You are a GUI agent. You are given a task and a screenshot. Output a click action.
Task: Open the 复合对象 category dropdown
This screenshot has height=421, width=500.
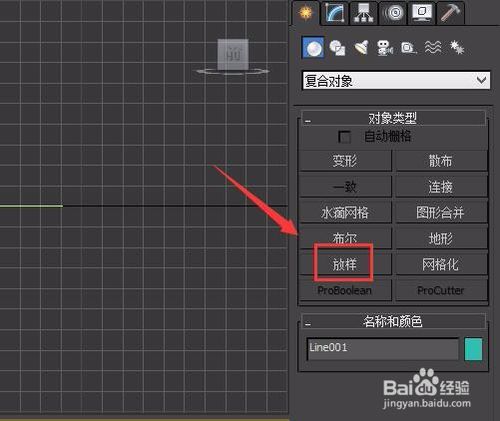[x=396, y=80]
